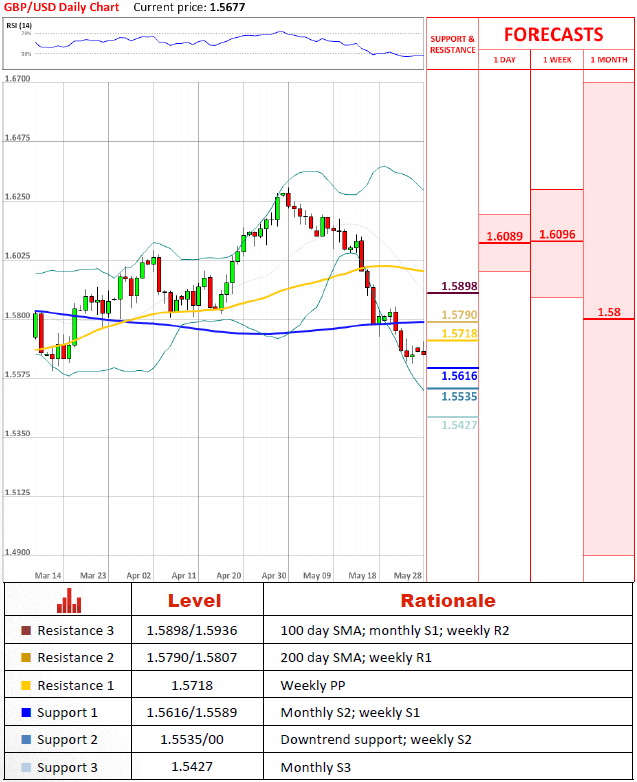Click the 1.5790 resistance level label

459,315
